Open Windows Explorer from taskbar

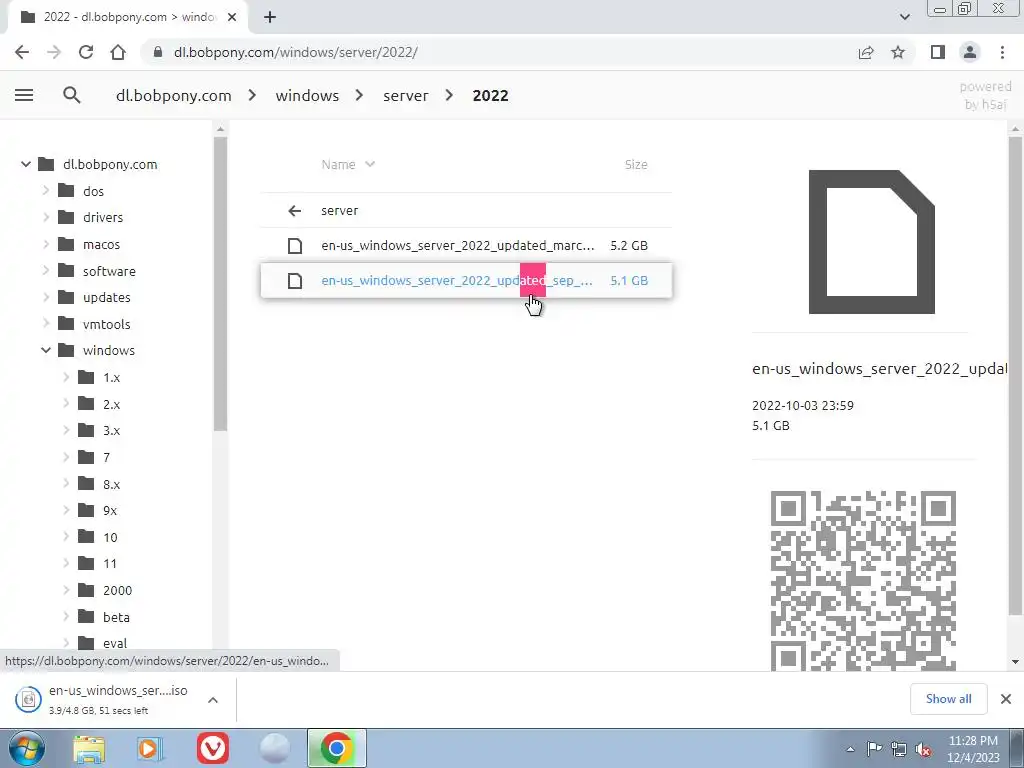[89, 749]
